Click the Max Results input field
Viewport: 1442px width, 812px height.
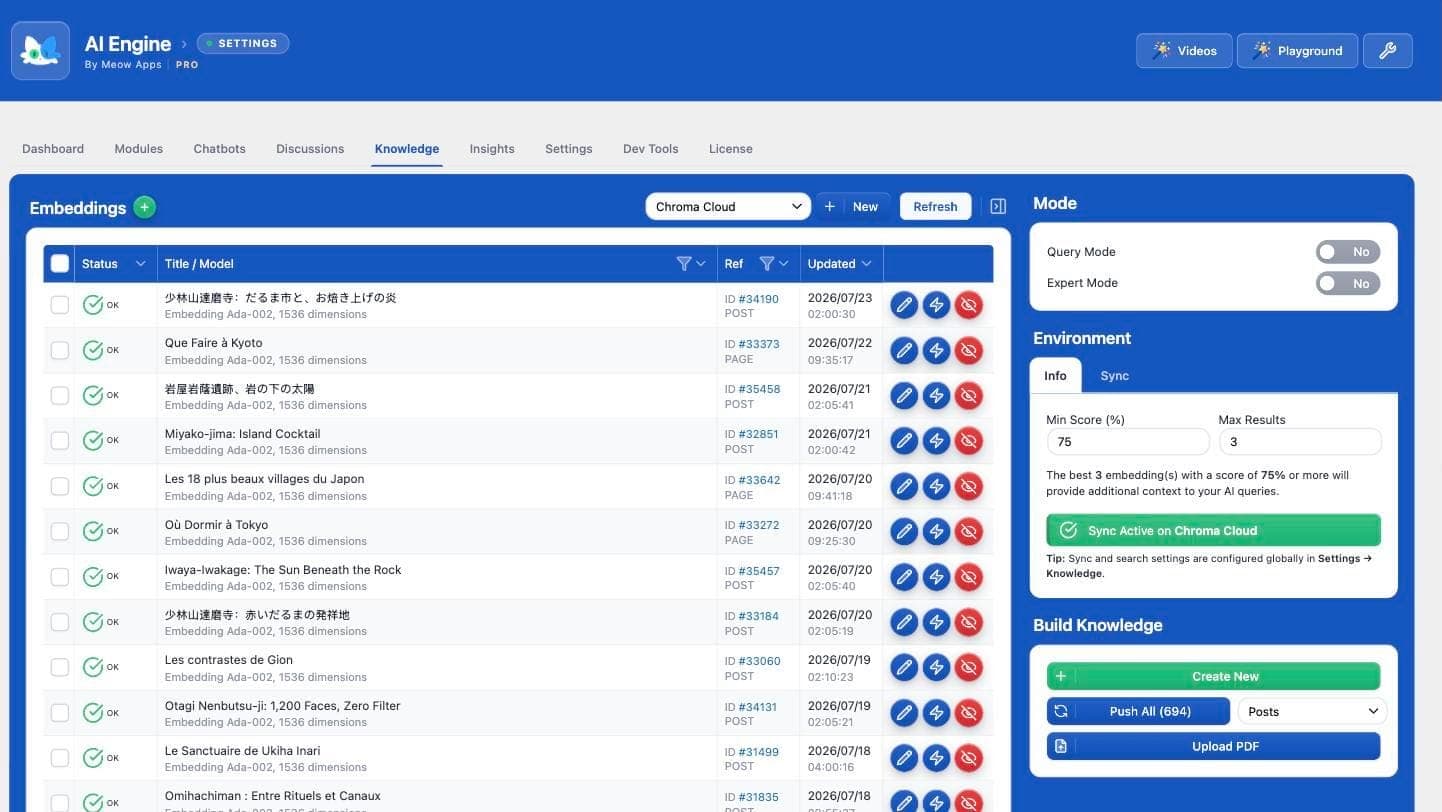tap(1300, 441)
